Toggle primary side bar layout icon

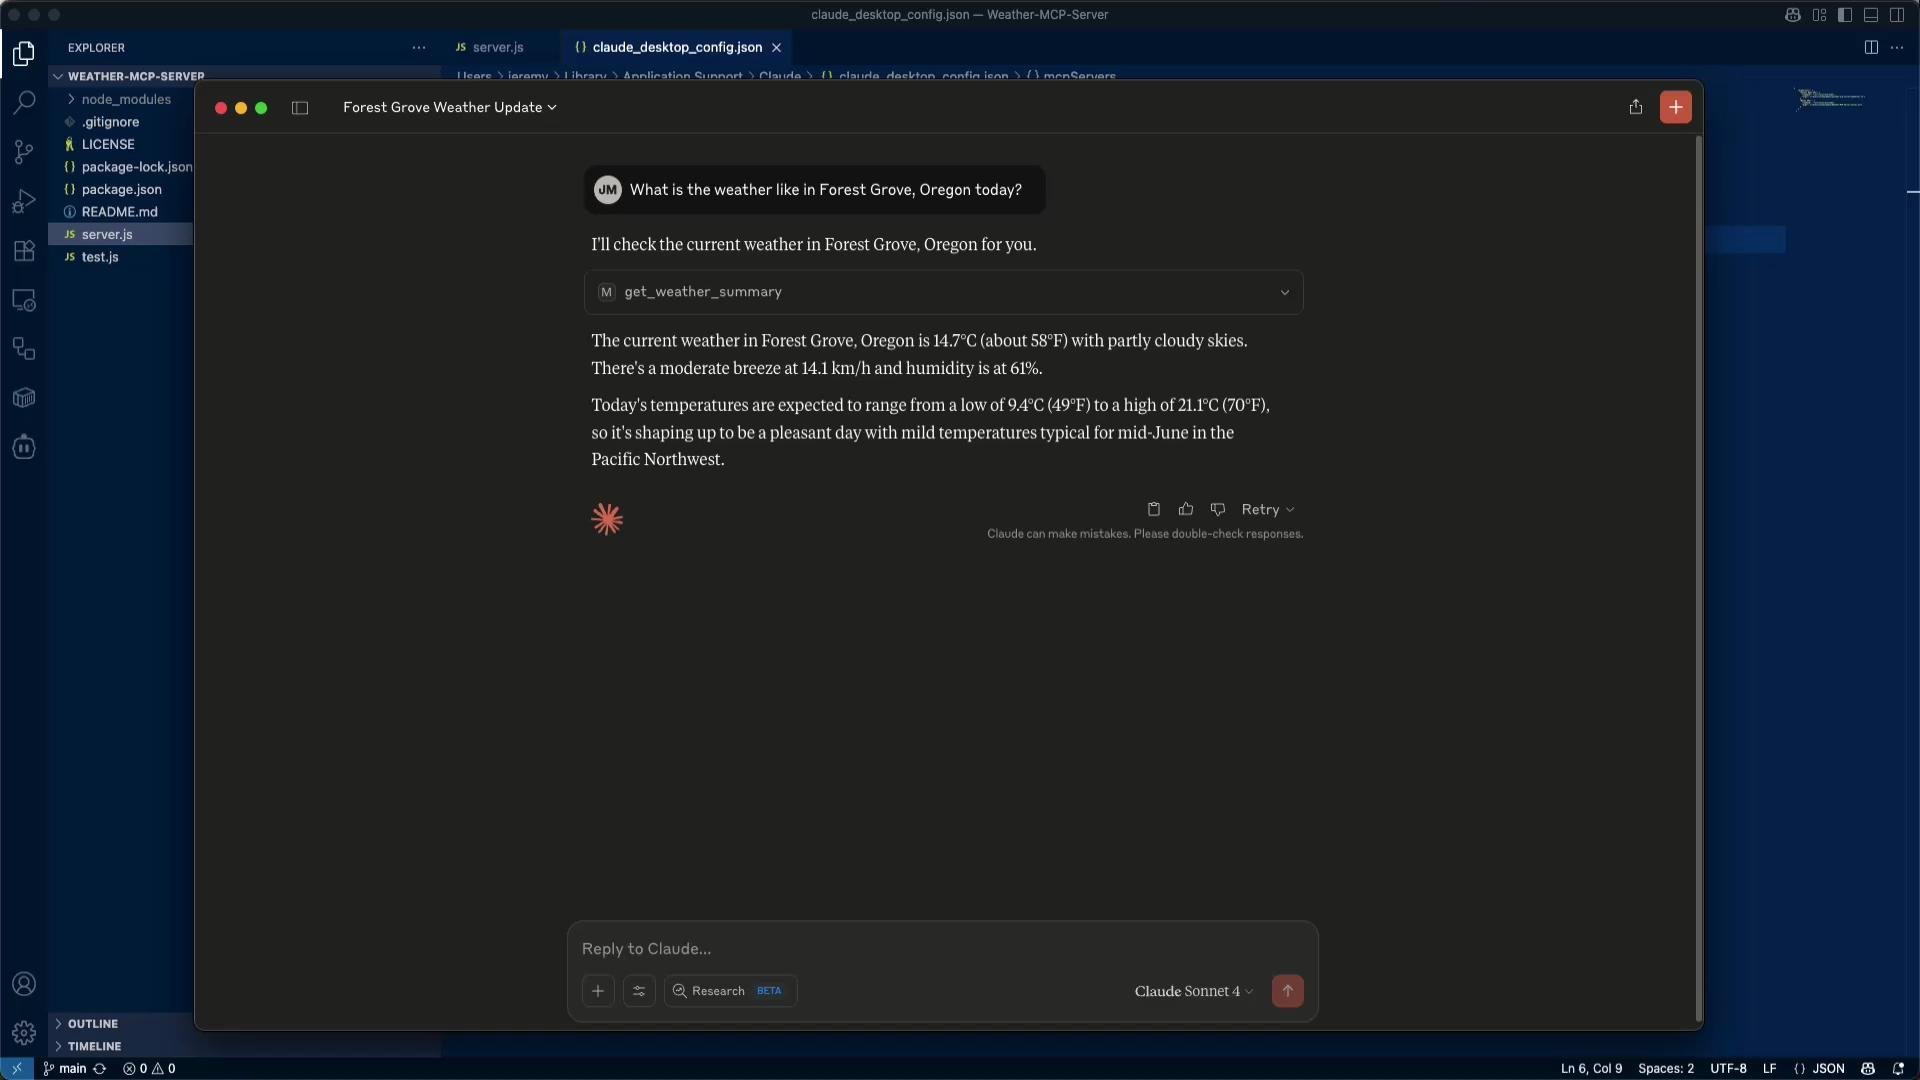coord(1845,15)
